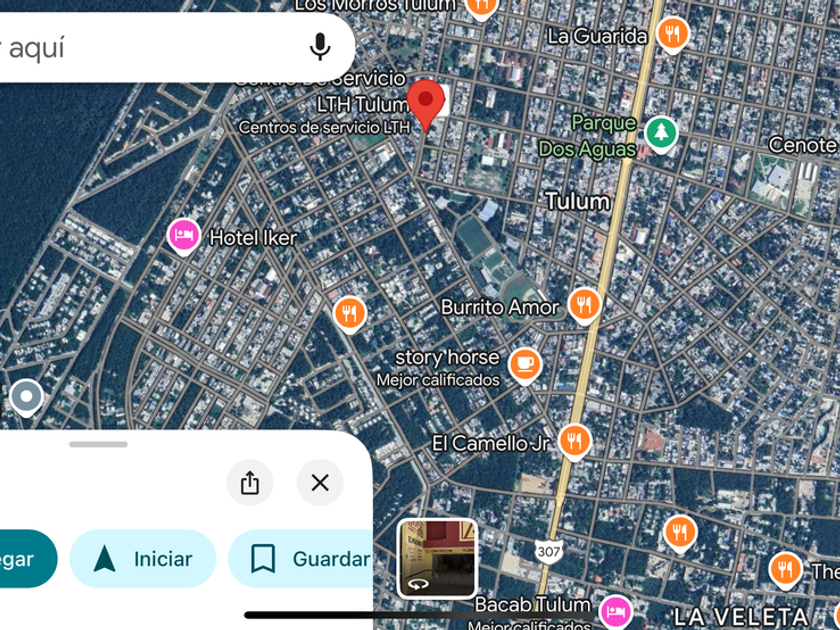This screenshot has height=630, width=840.
Task: Start navigation with the Iniciar button
Action: (142, 559)
